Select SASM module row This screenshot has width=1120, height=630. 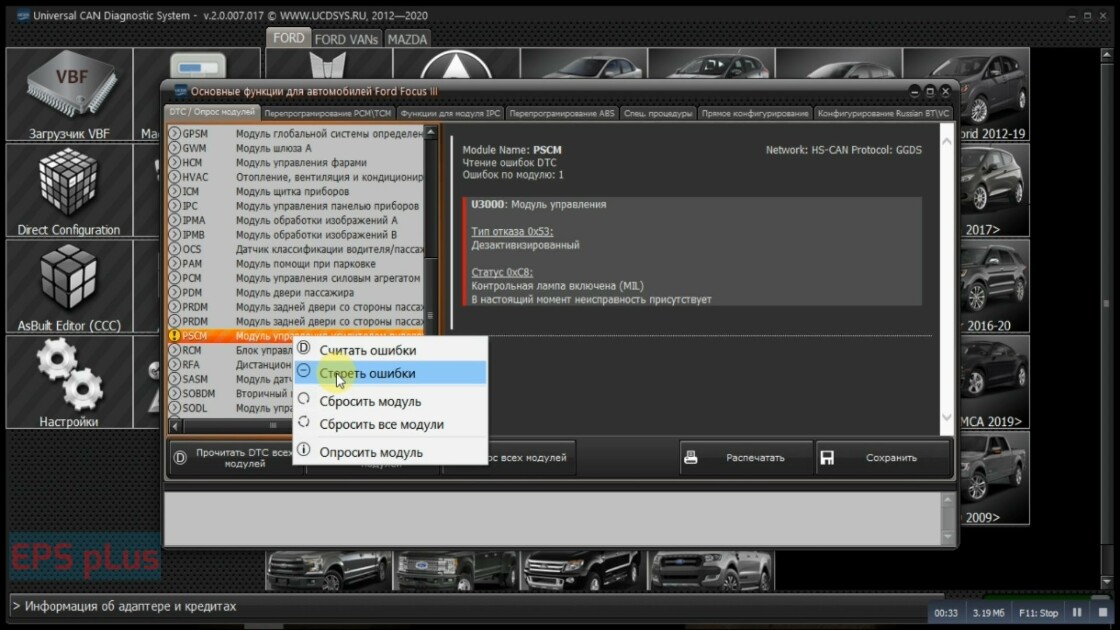coord(230,379)
